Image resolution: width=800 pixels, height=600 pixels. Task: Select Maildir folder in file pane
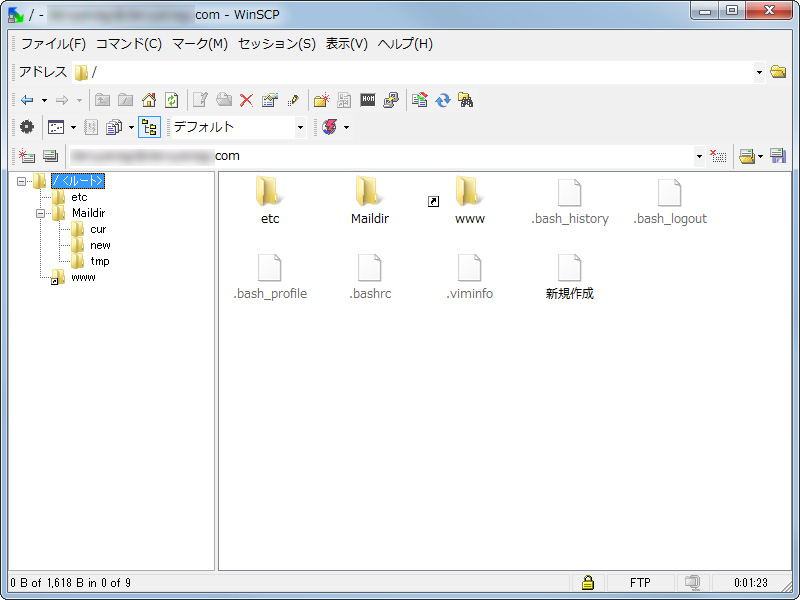369,201
